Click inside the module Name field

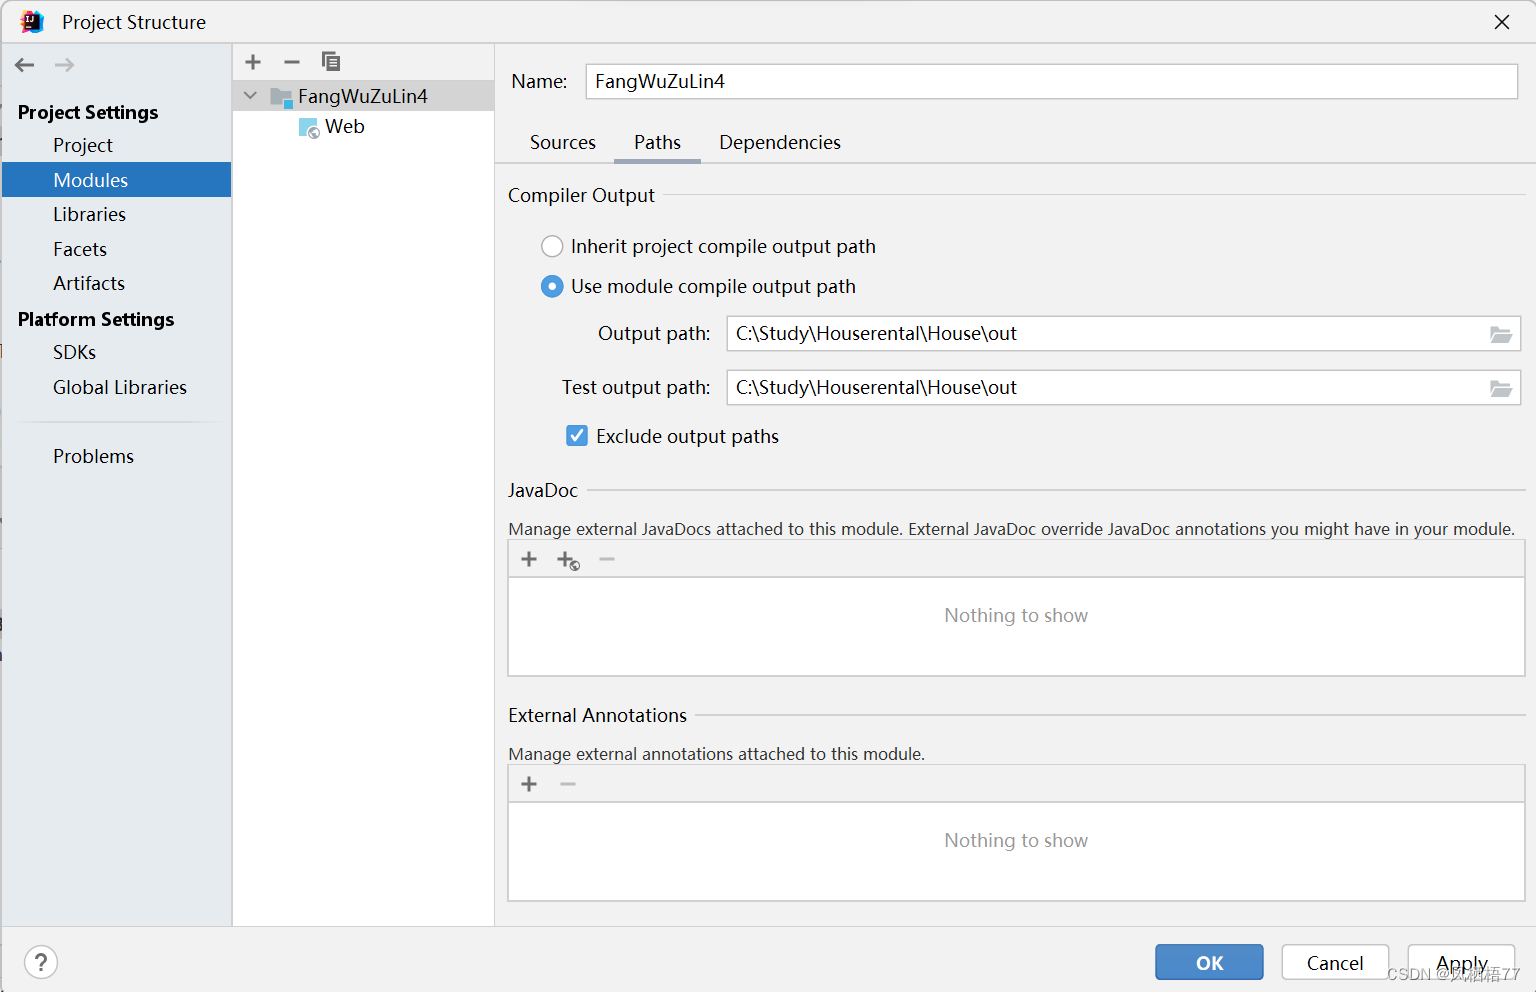pyautogui.click(x=1000, y=81)
